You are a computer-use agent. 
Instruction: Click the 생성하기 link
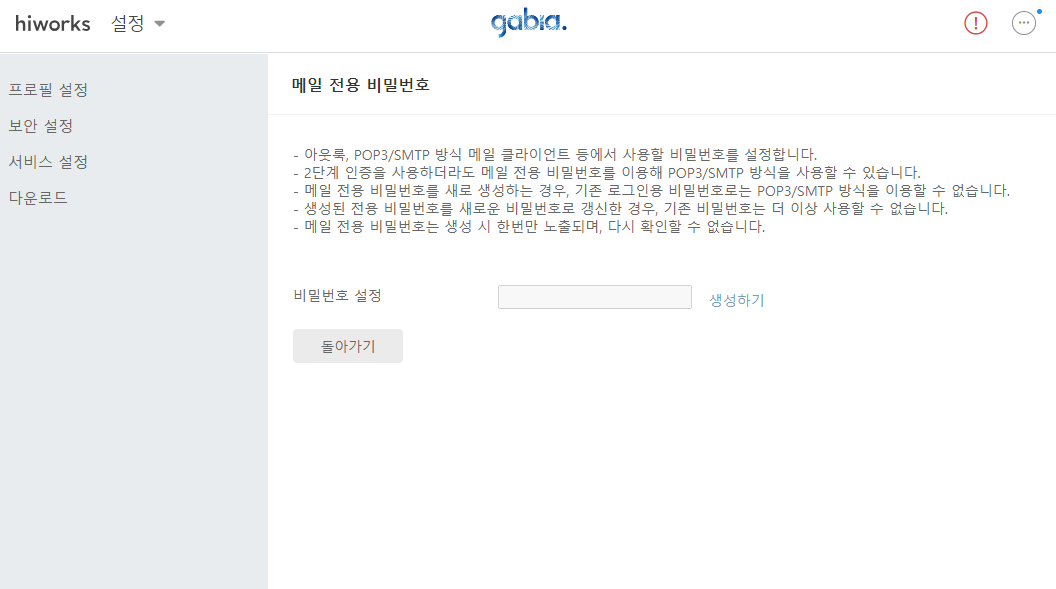tap(737, 300)
